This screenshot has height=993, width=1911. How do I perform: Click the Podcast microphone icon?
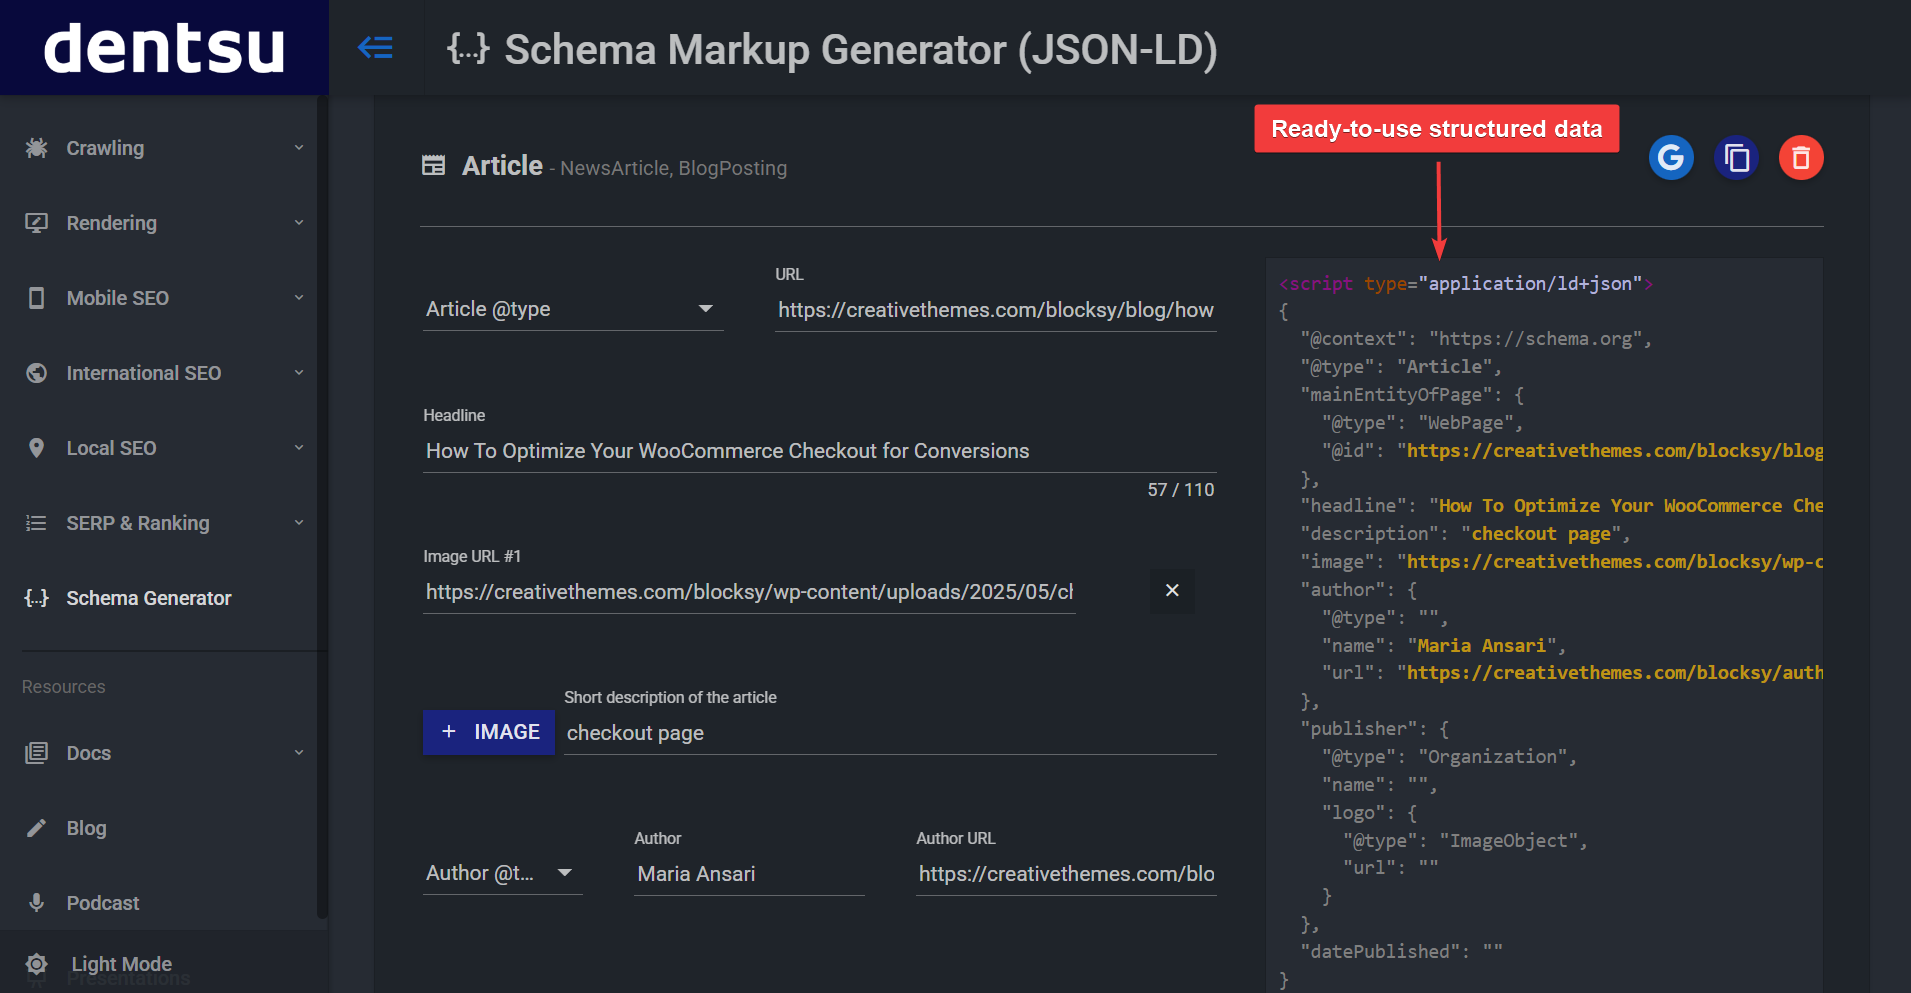pos(37,903)
